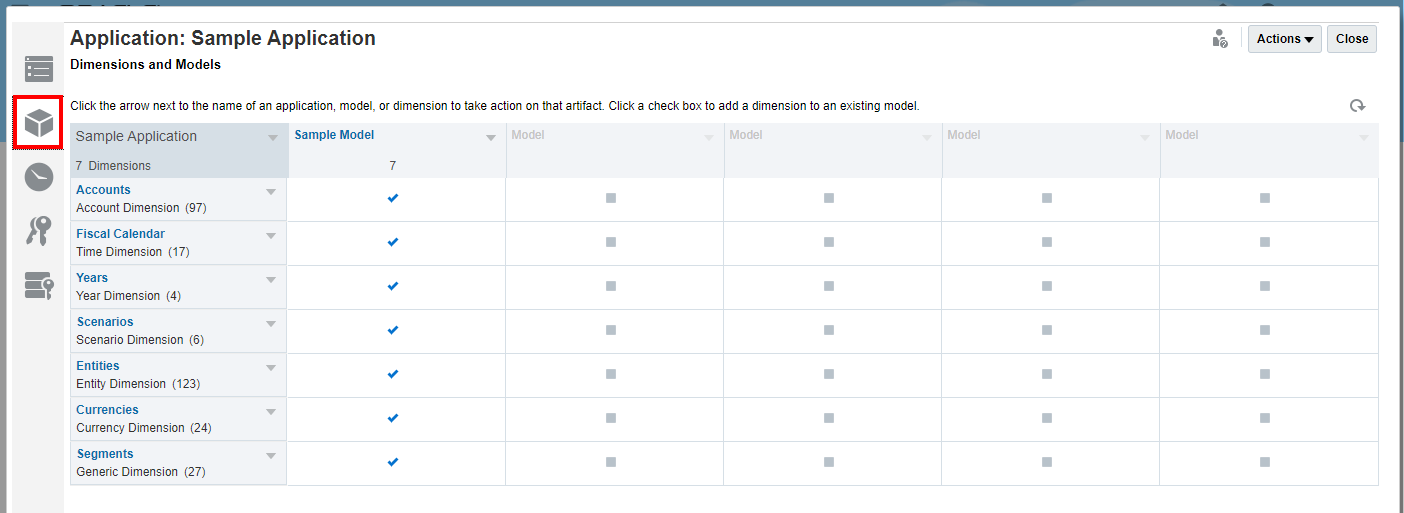Open the server key icon in sidebar
The image size is (1404, 513).
[39, 286]
